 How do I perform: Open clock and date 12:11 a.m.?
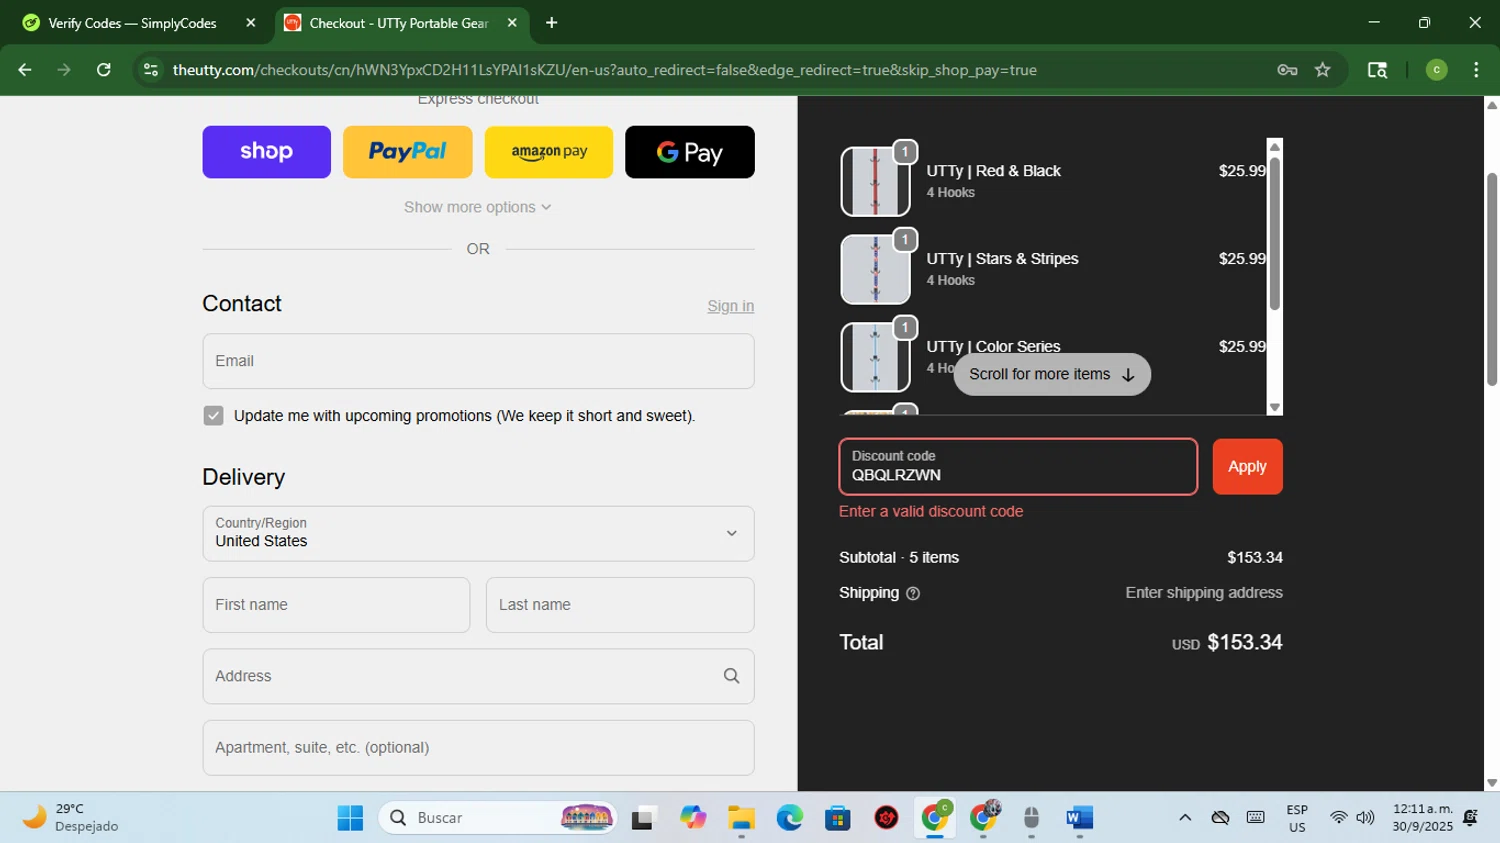[x=1422, y=818]
